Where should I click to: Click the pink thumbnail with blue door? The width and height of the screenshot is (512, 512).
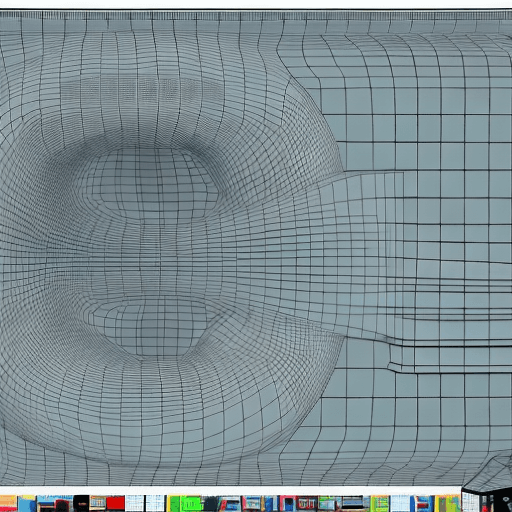(x=288, y=503)
